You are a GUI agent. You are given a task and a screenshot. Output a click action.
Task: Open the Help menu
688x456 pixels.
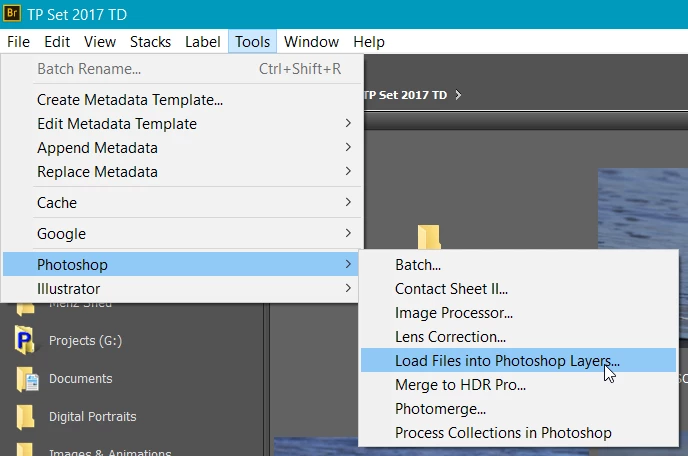(x=369, y=42)
